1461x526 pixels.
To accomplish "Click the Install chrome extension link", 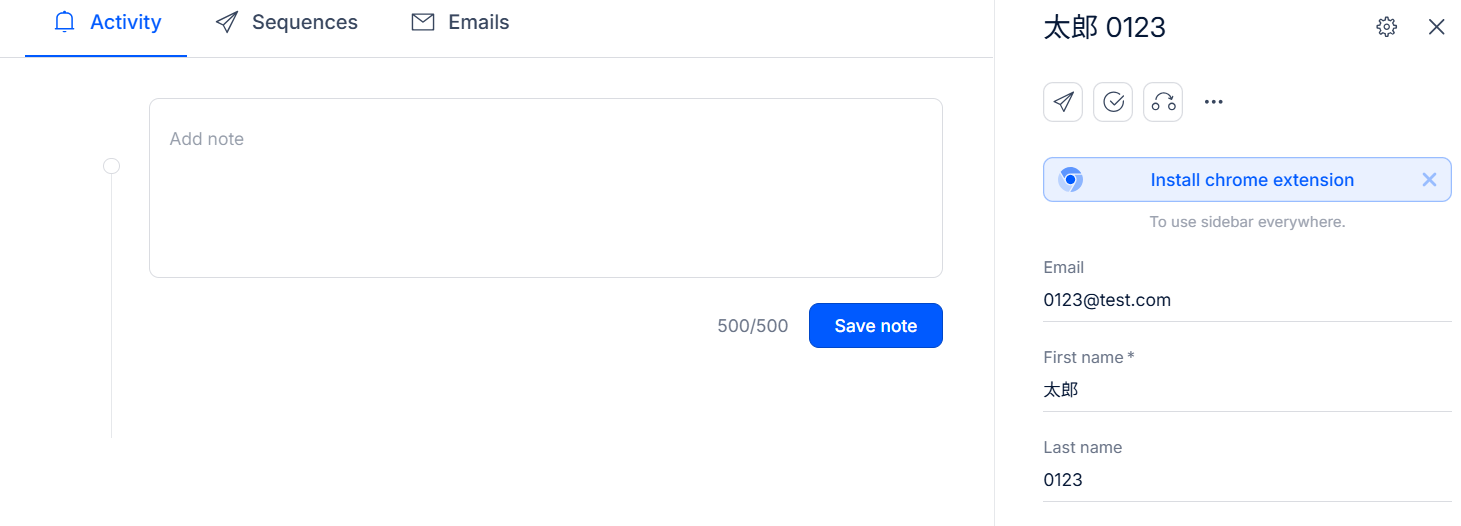I will click(x=1252, y=180).
